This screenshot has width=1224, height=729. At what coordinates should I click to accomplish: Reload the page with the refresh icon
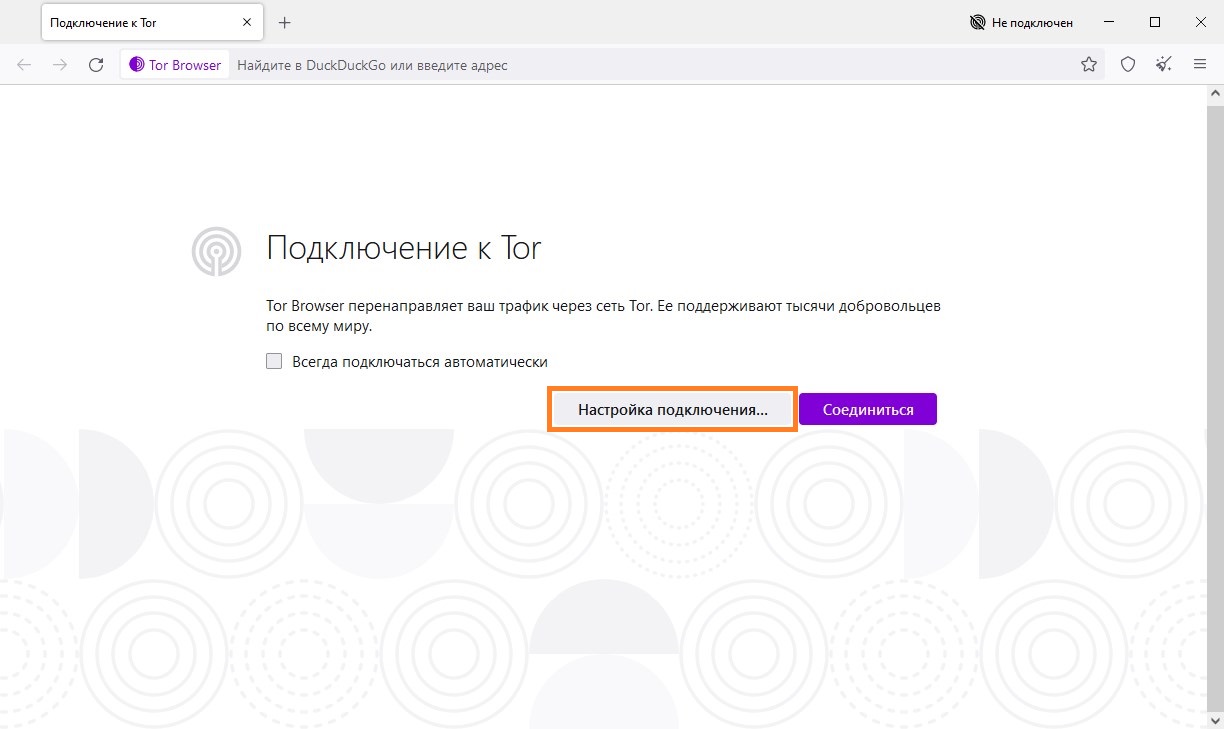click(96, 65)
